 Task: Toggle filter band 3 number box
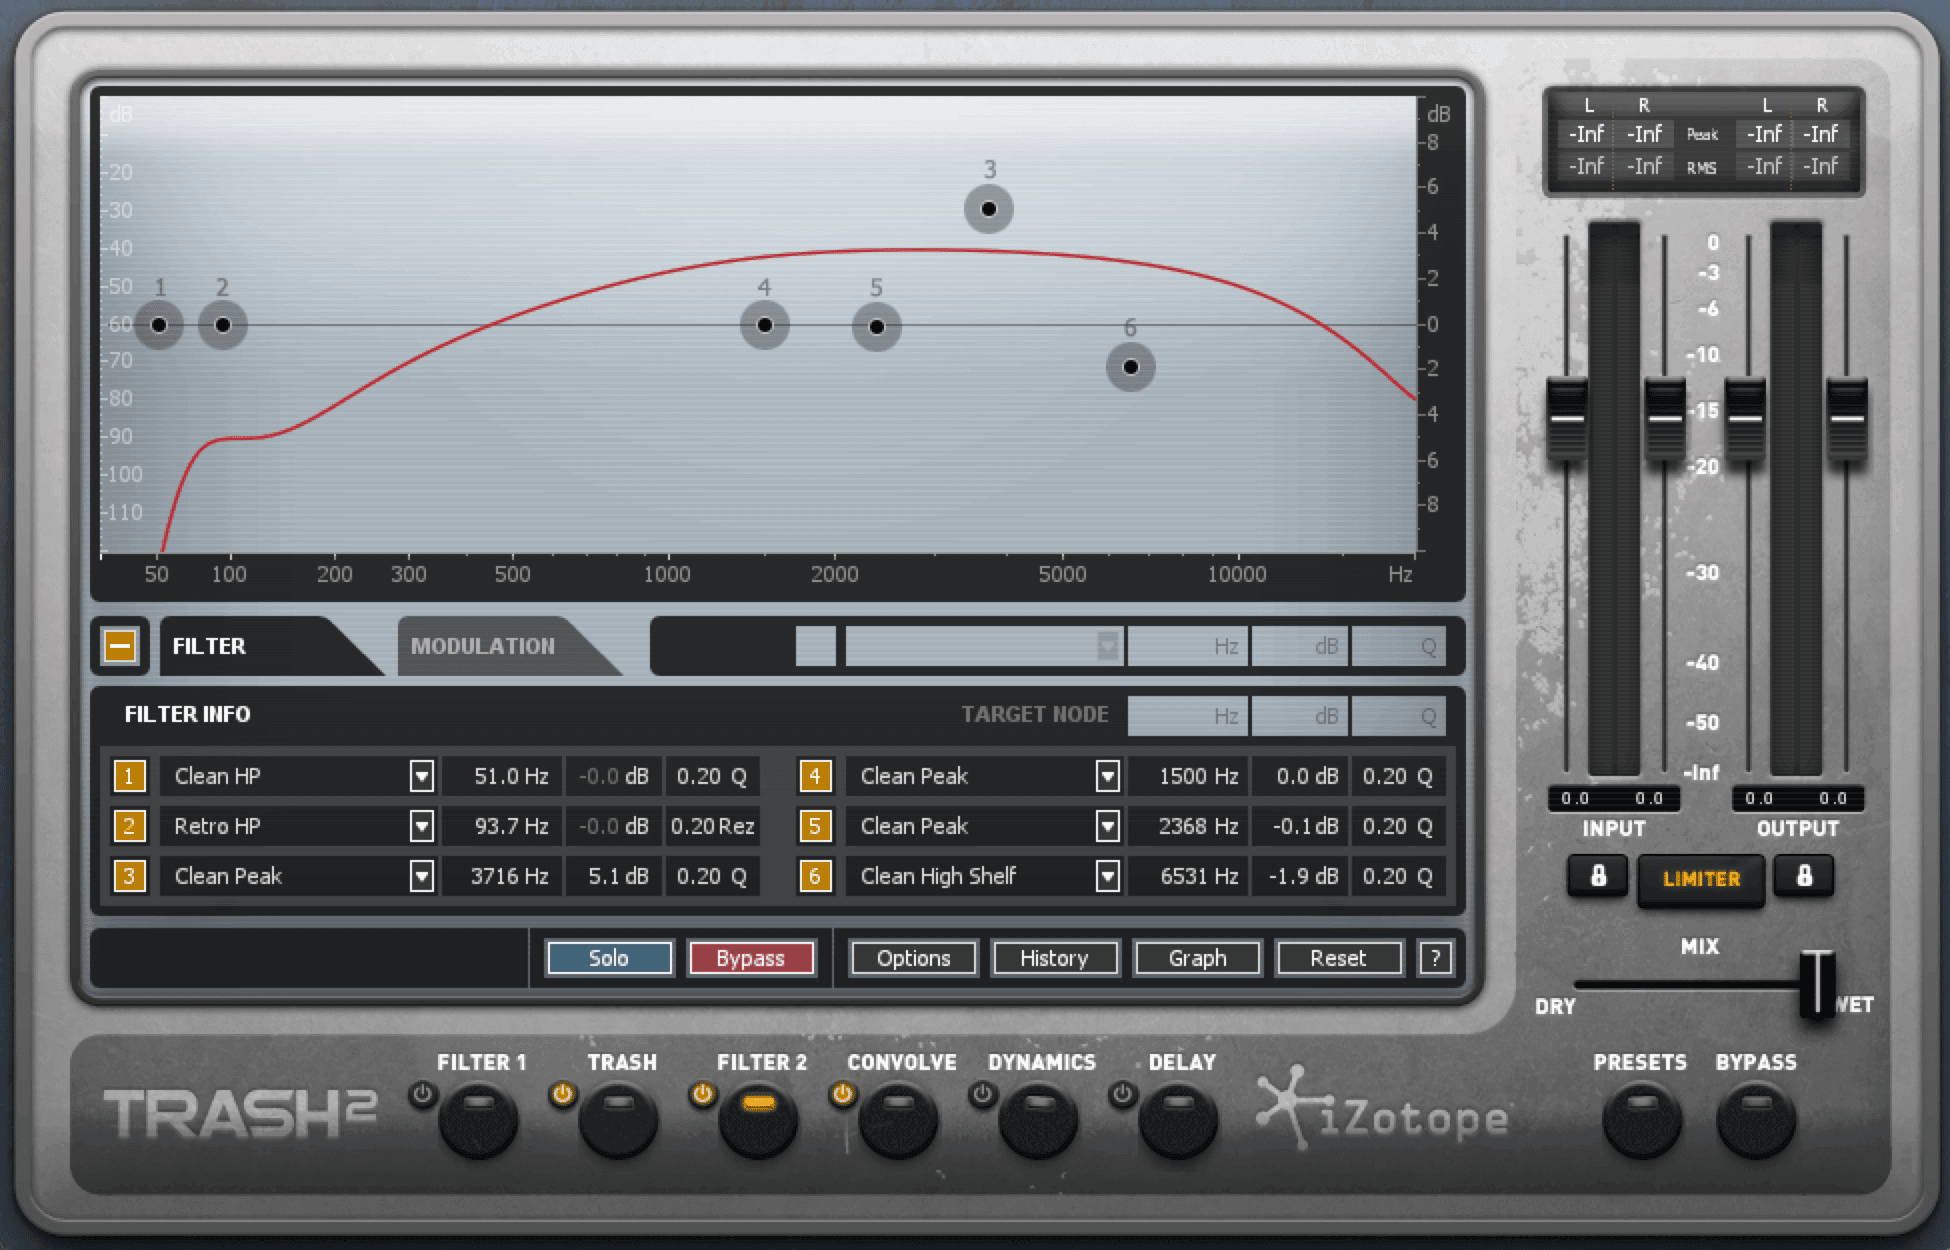click(x=129, y=876)
